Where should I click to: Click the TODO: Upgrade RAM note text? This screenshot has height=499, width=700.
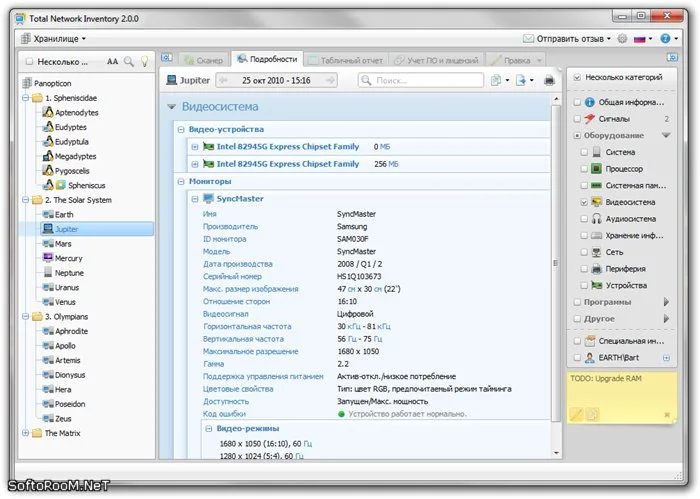point(606,378)
